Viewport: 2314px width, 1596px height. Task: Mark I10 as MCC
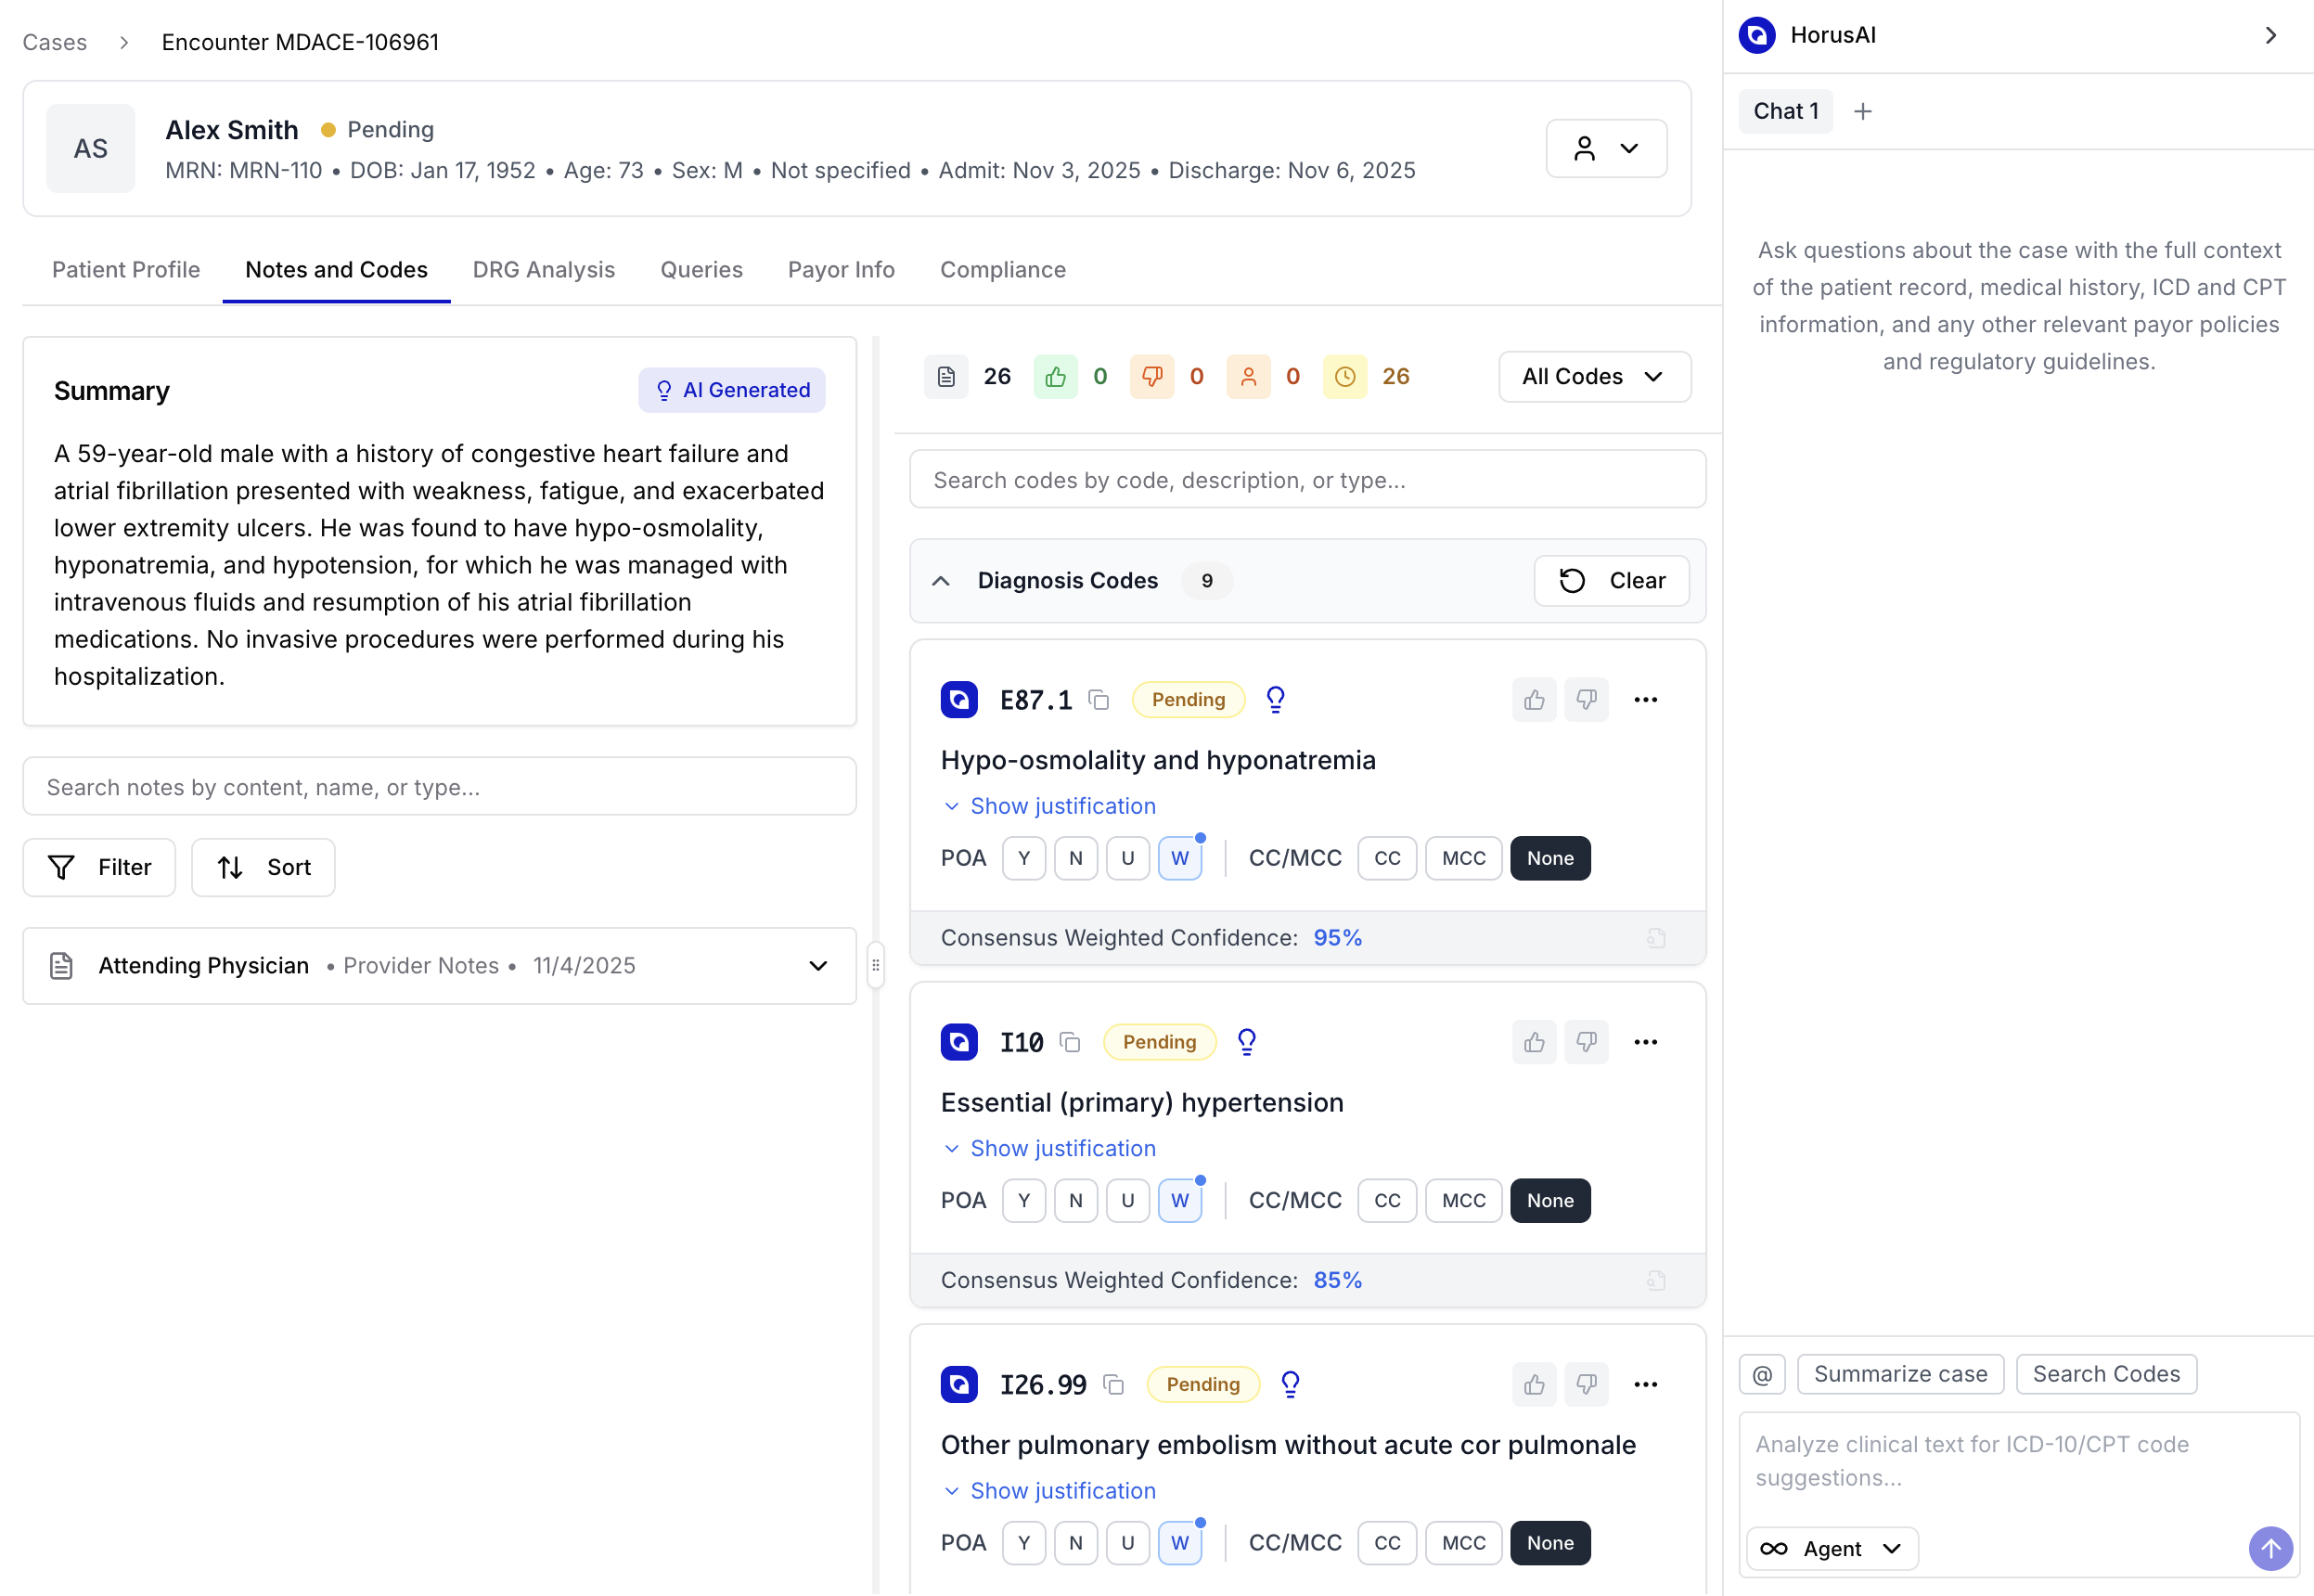click(x=1463, y=1201)
